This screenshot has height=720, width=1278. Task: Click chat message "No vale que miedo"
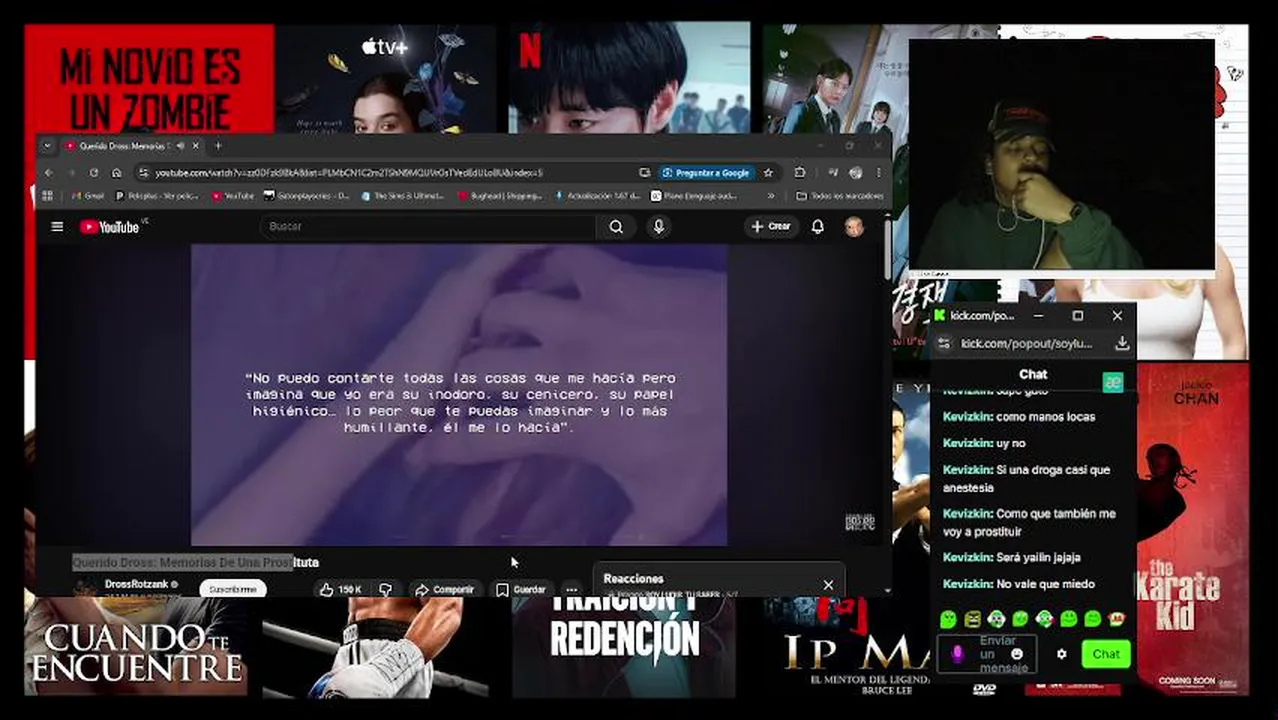pos(1045,584)
